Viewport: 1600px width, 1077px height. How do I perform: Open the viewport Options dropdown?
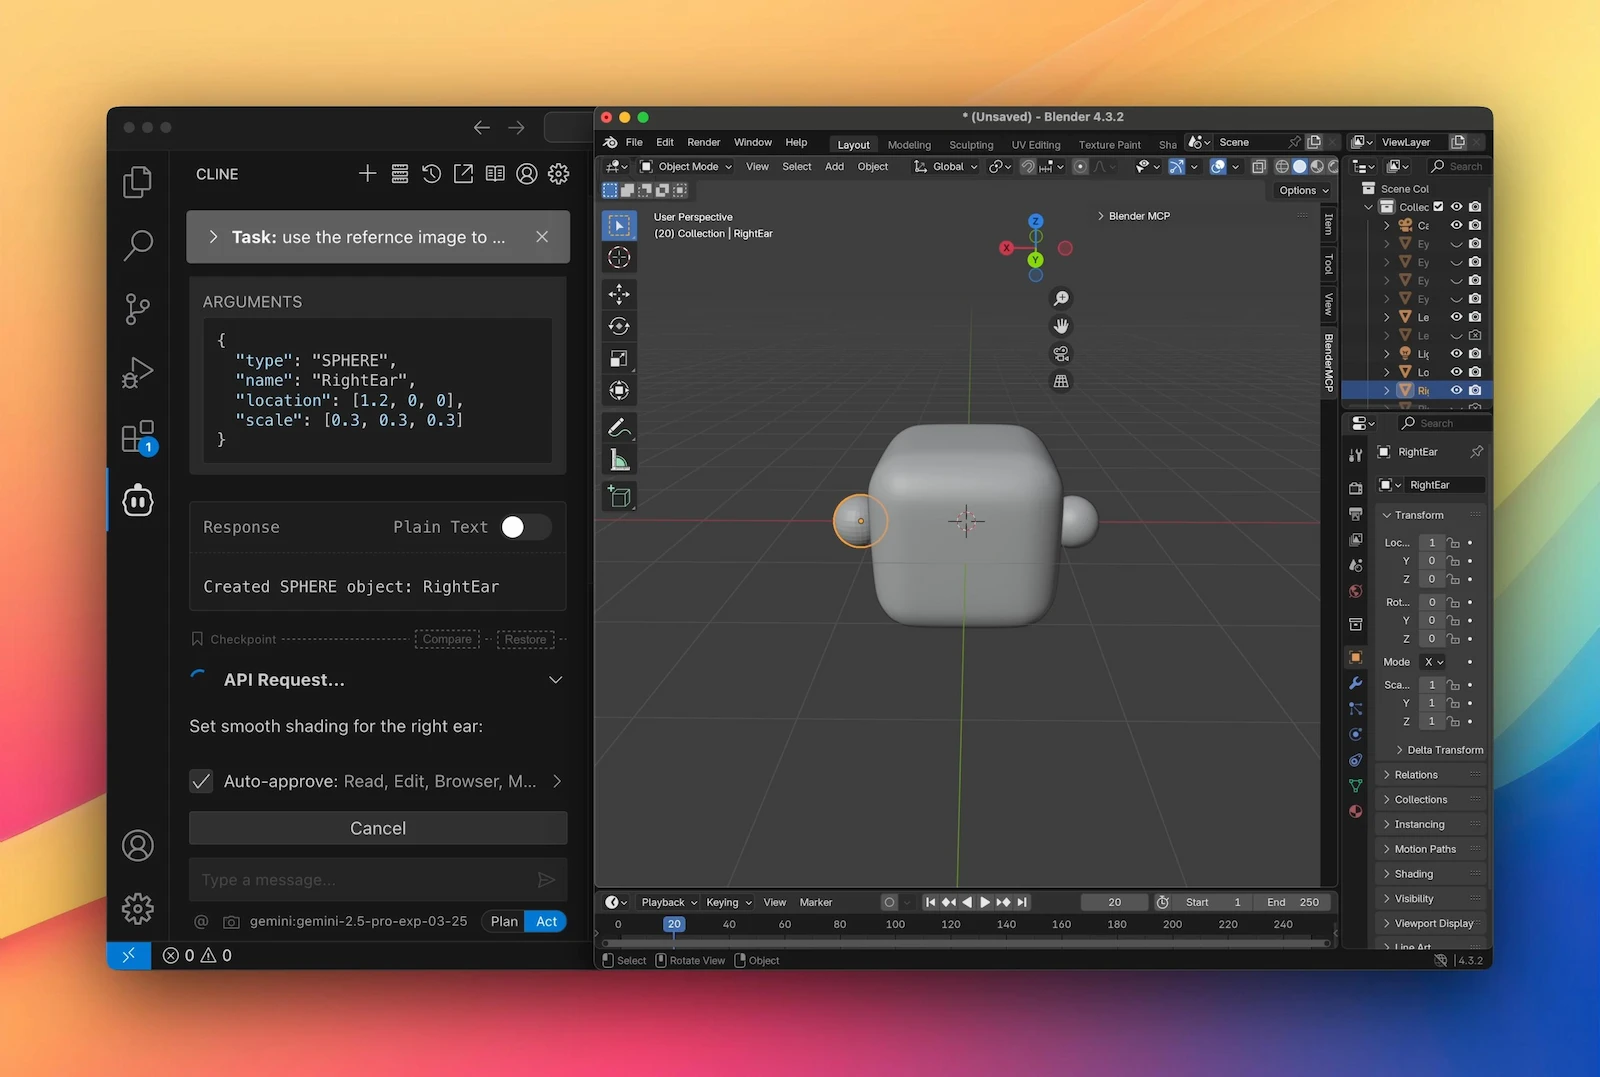[x=1304, y=190]
